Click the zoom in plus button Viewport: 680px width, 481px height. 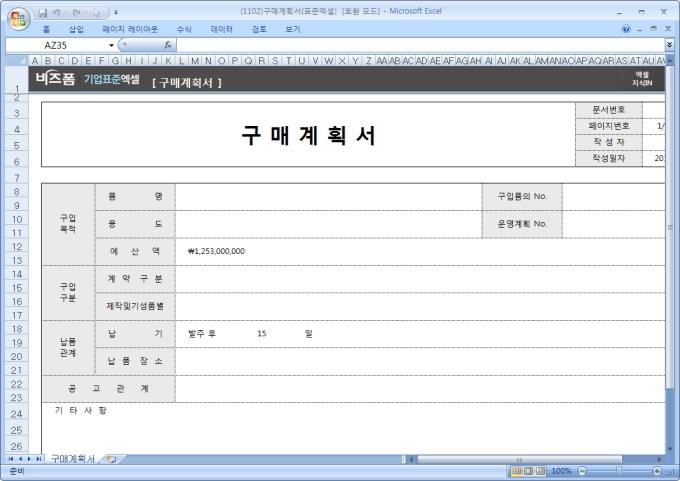click(x=657, y=471)
